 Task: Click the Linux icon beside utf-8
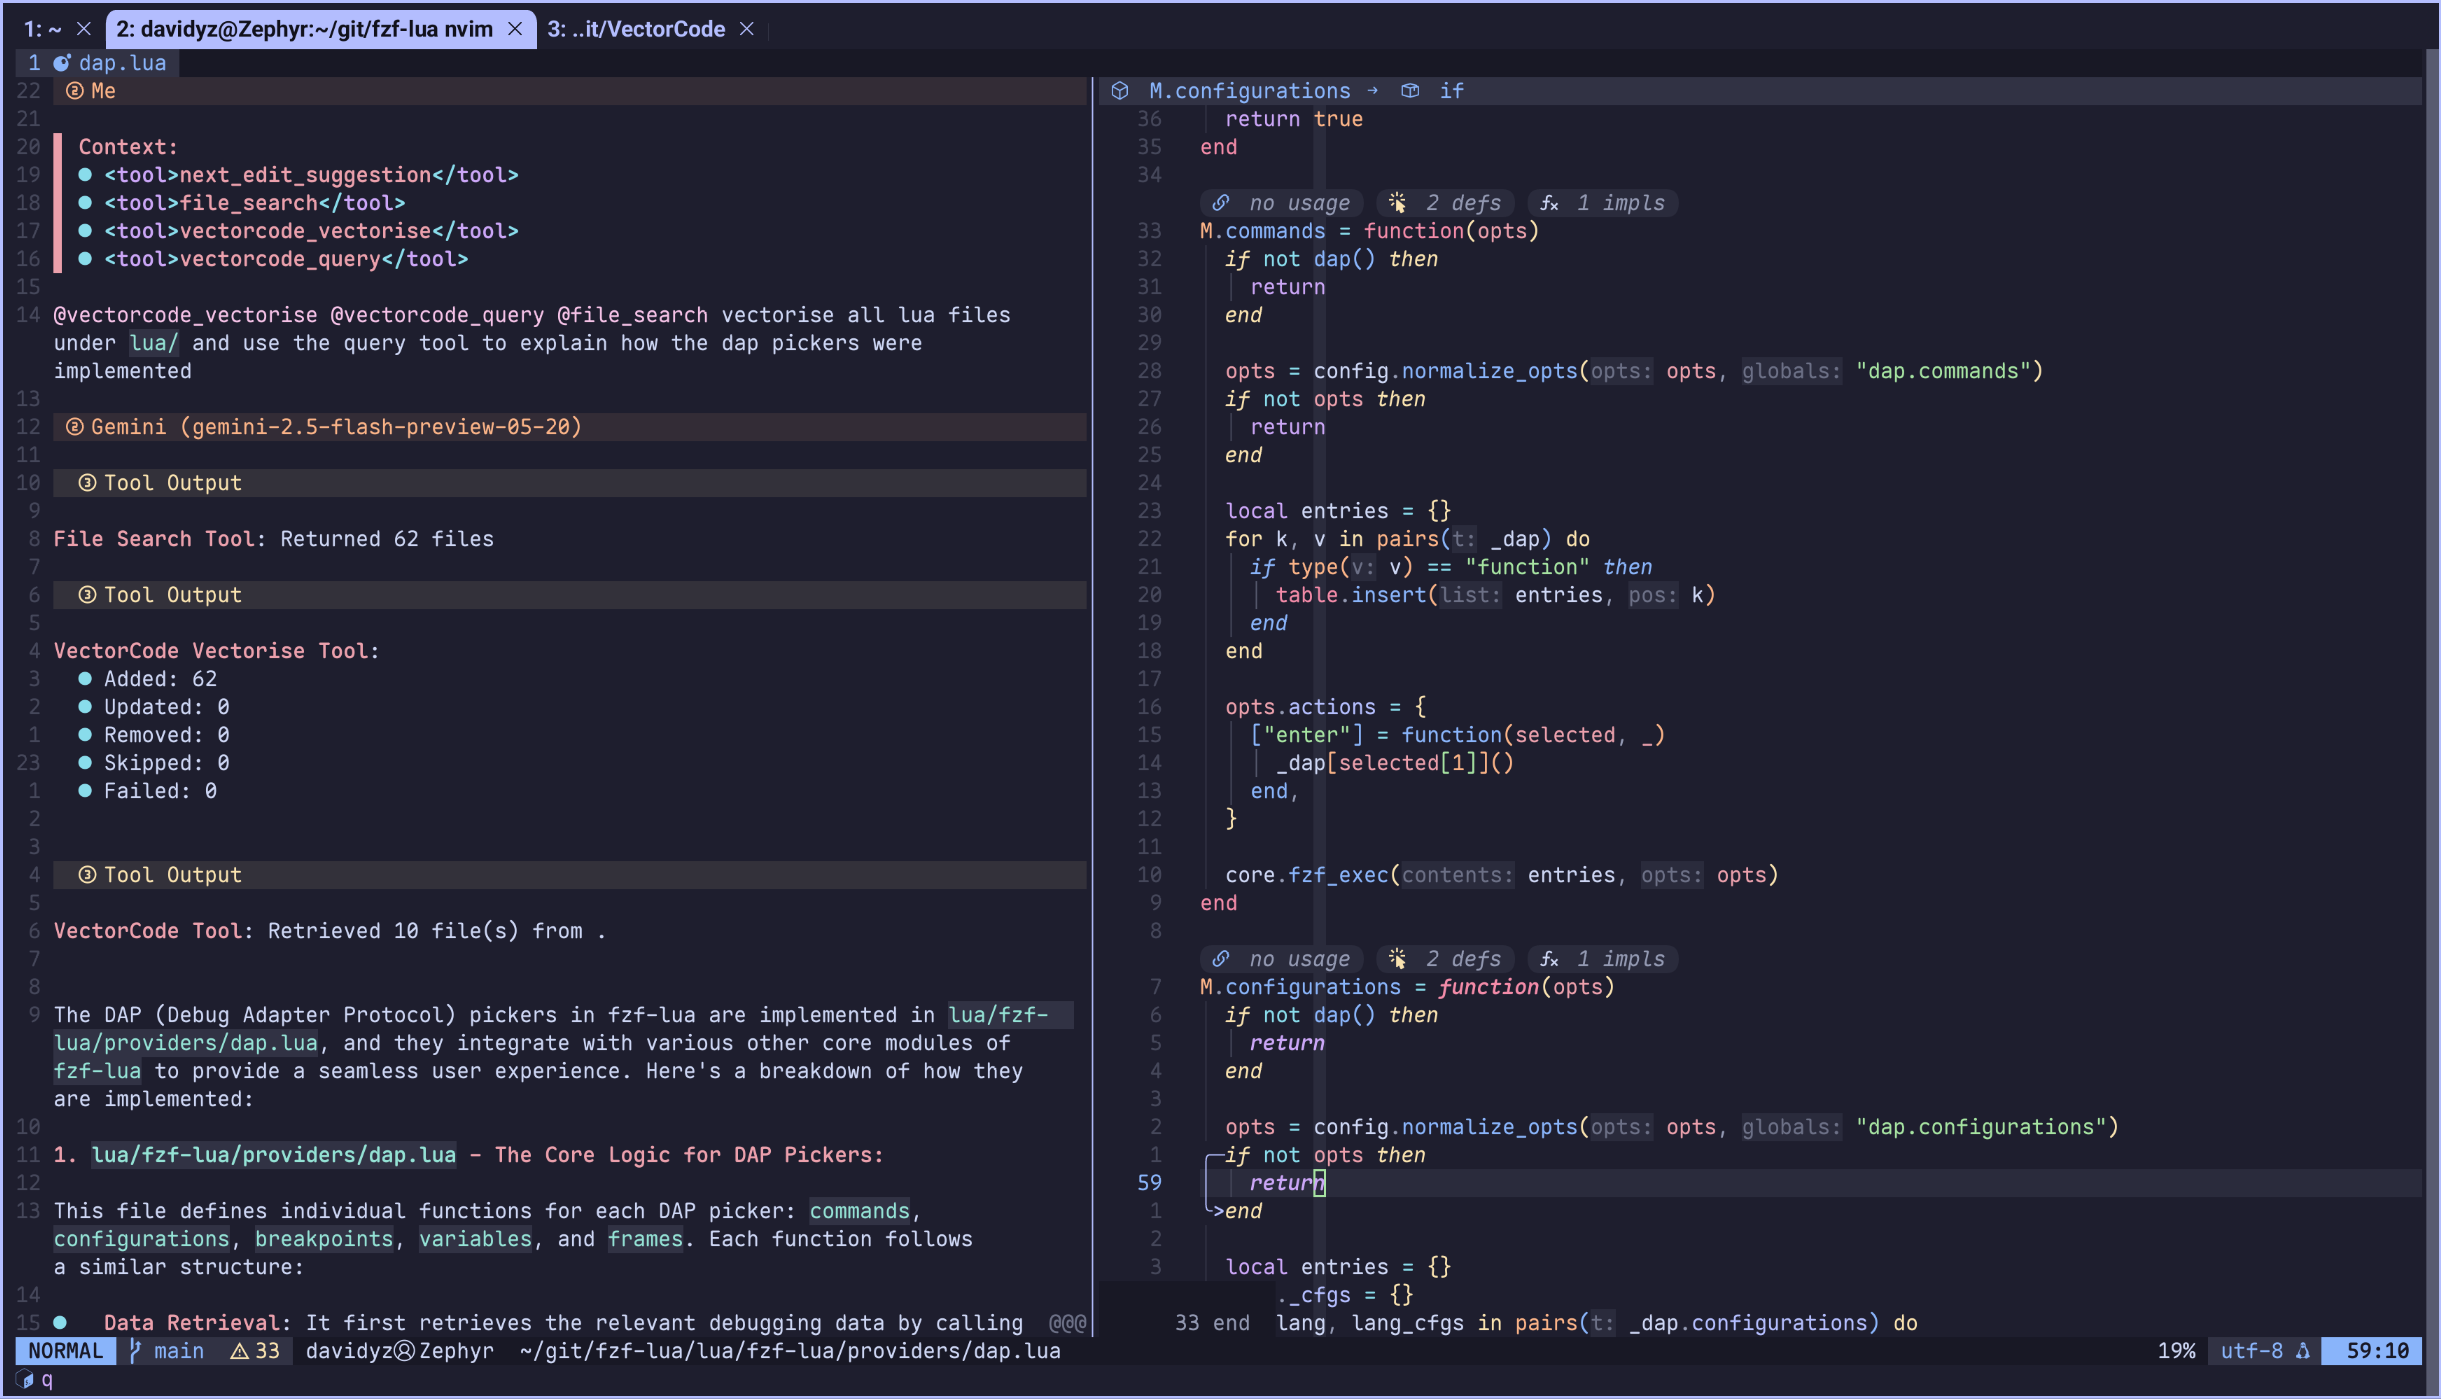tap(2303, 1351)
